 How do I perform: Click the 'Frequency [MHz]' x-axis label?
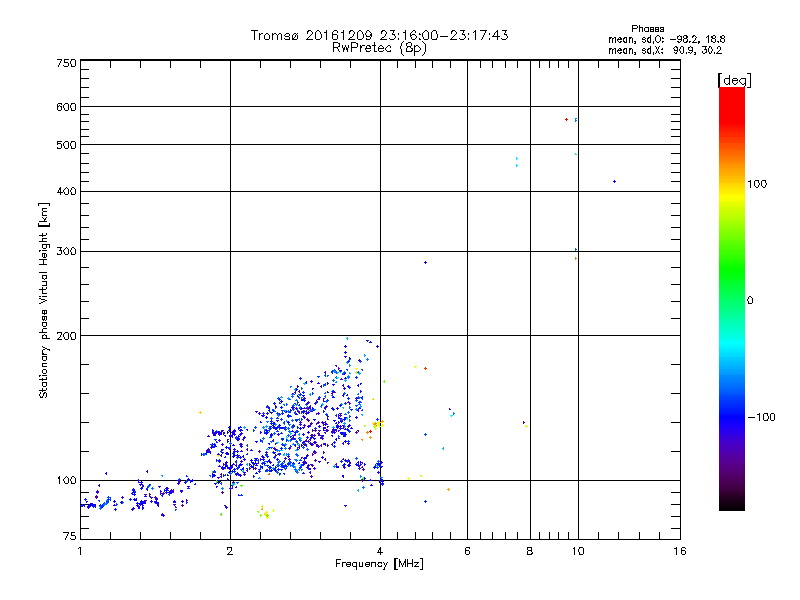tap(379, 564)
